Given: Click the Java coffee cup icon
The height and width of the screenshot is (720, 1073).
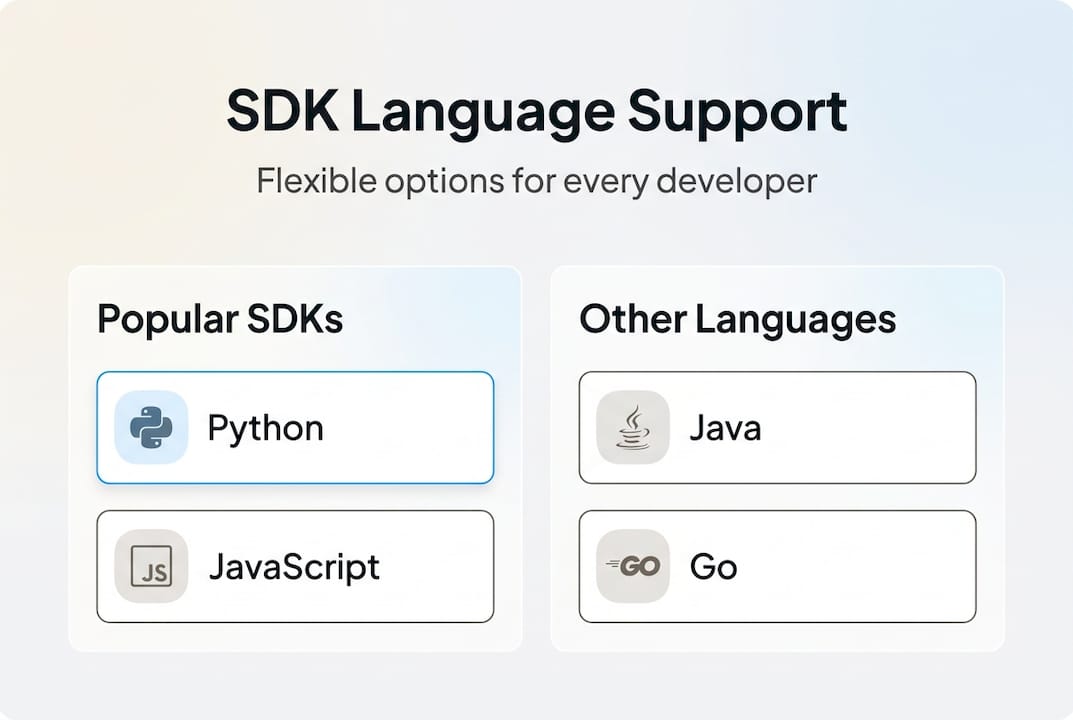Looking at the screenshot, I should coord(633,428).
